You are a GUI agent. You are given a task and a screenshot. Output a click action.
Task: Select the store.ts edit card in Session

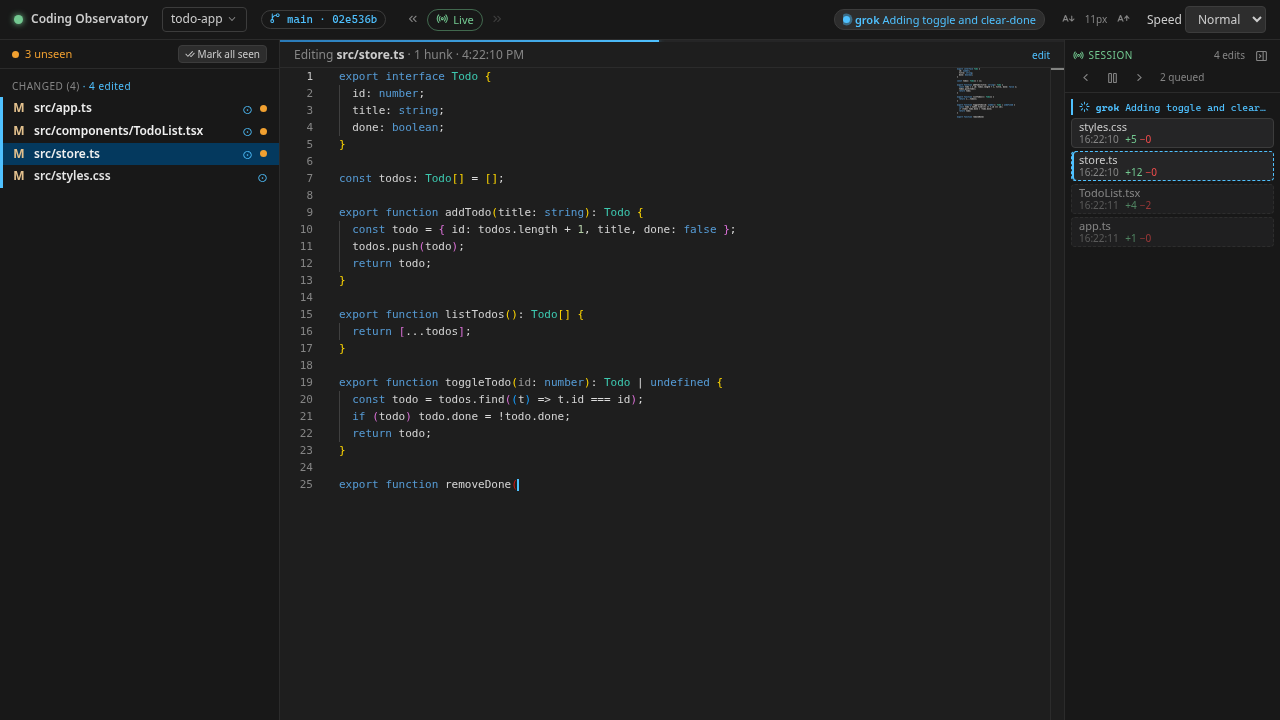(x=1172, y=166)
